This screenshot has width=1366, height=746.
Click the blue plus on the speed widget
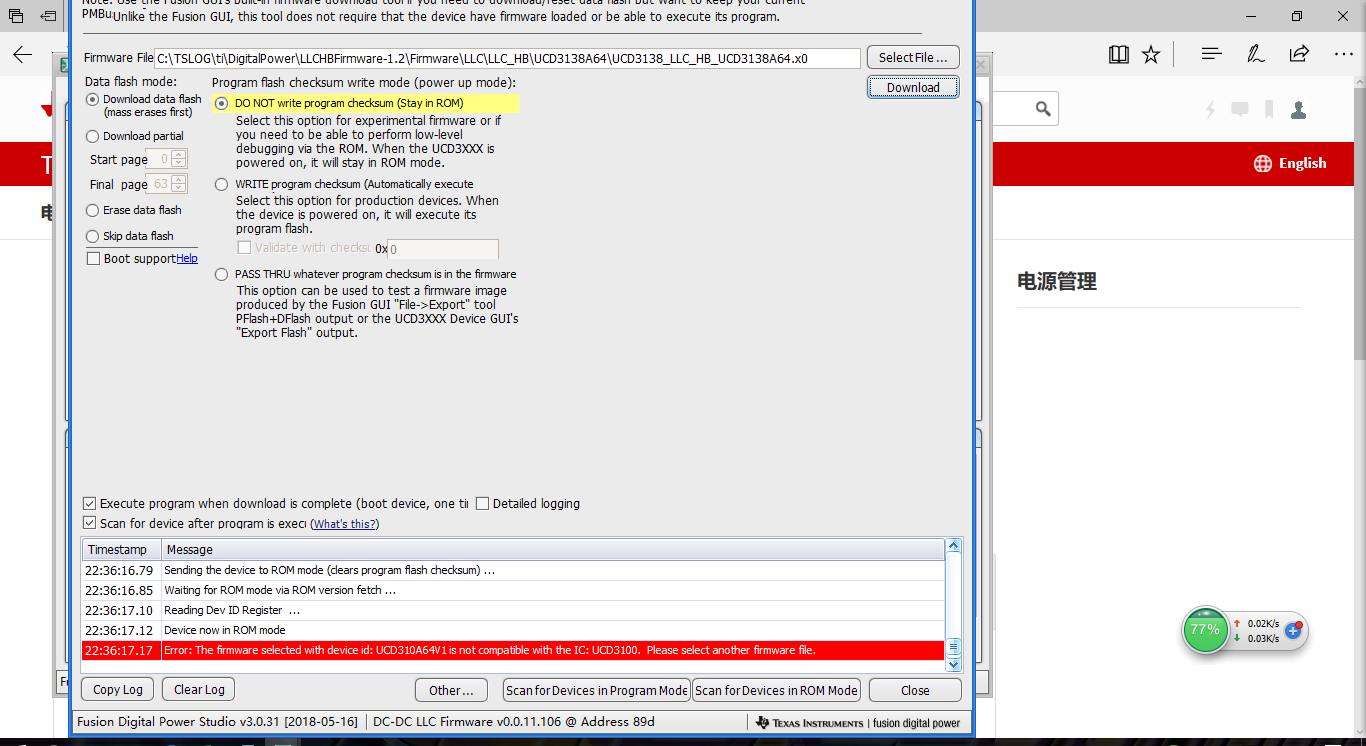tap(1293, 630)
